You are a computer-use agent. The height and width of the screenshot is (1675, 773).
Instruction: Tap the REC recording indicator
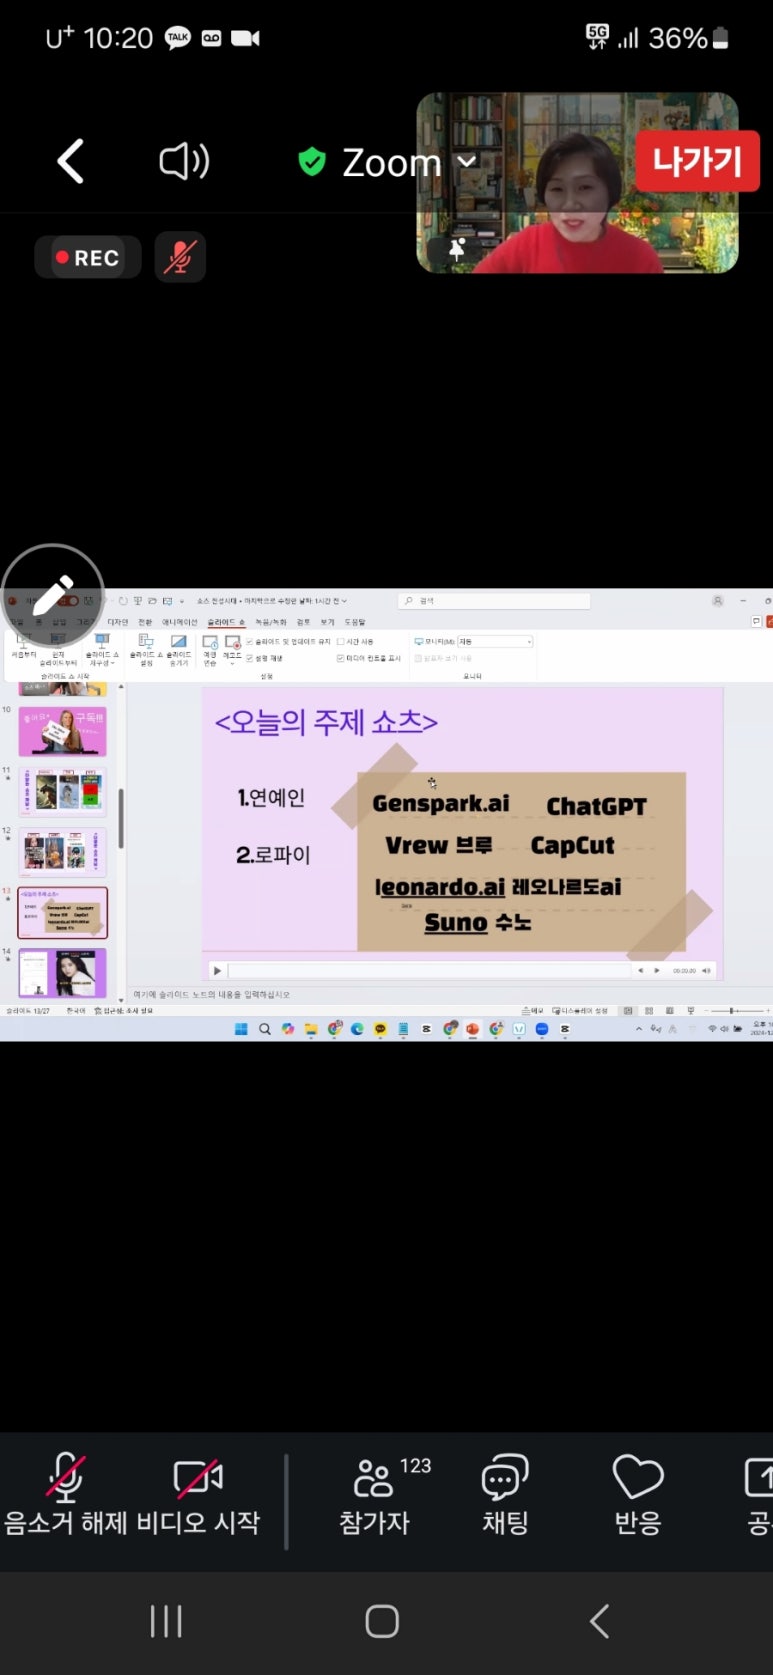(87, 258)
